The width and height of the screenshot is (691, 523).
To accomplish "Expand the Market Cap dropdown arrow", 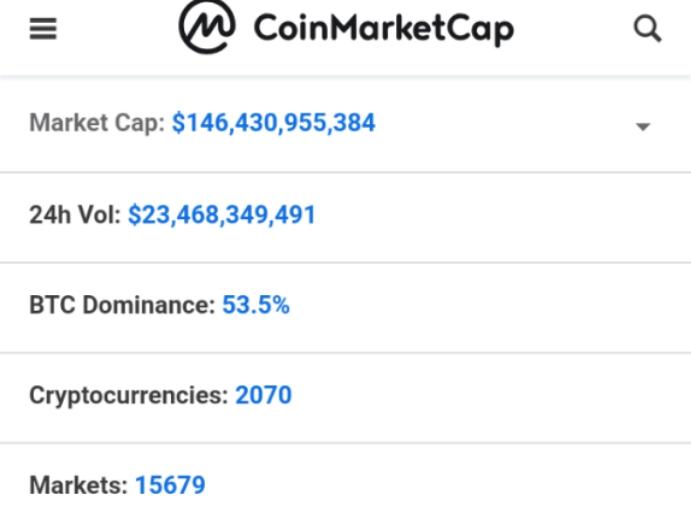I will point(643,127).
